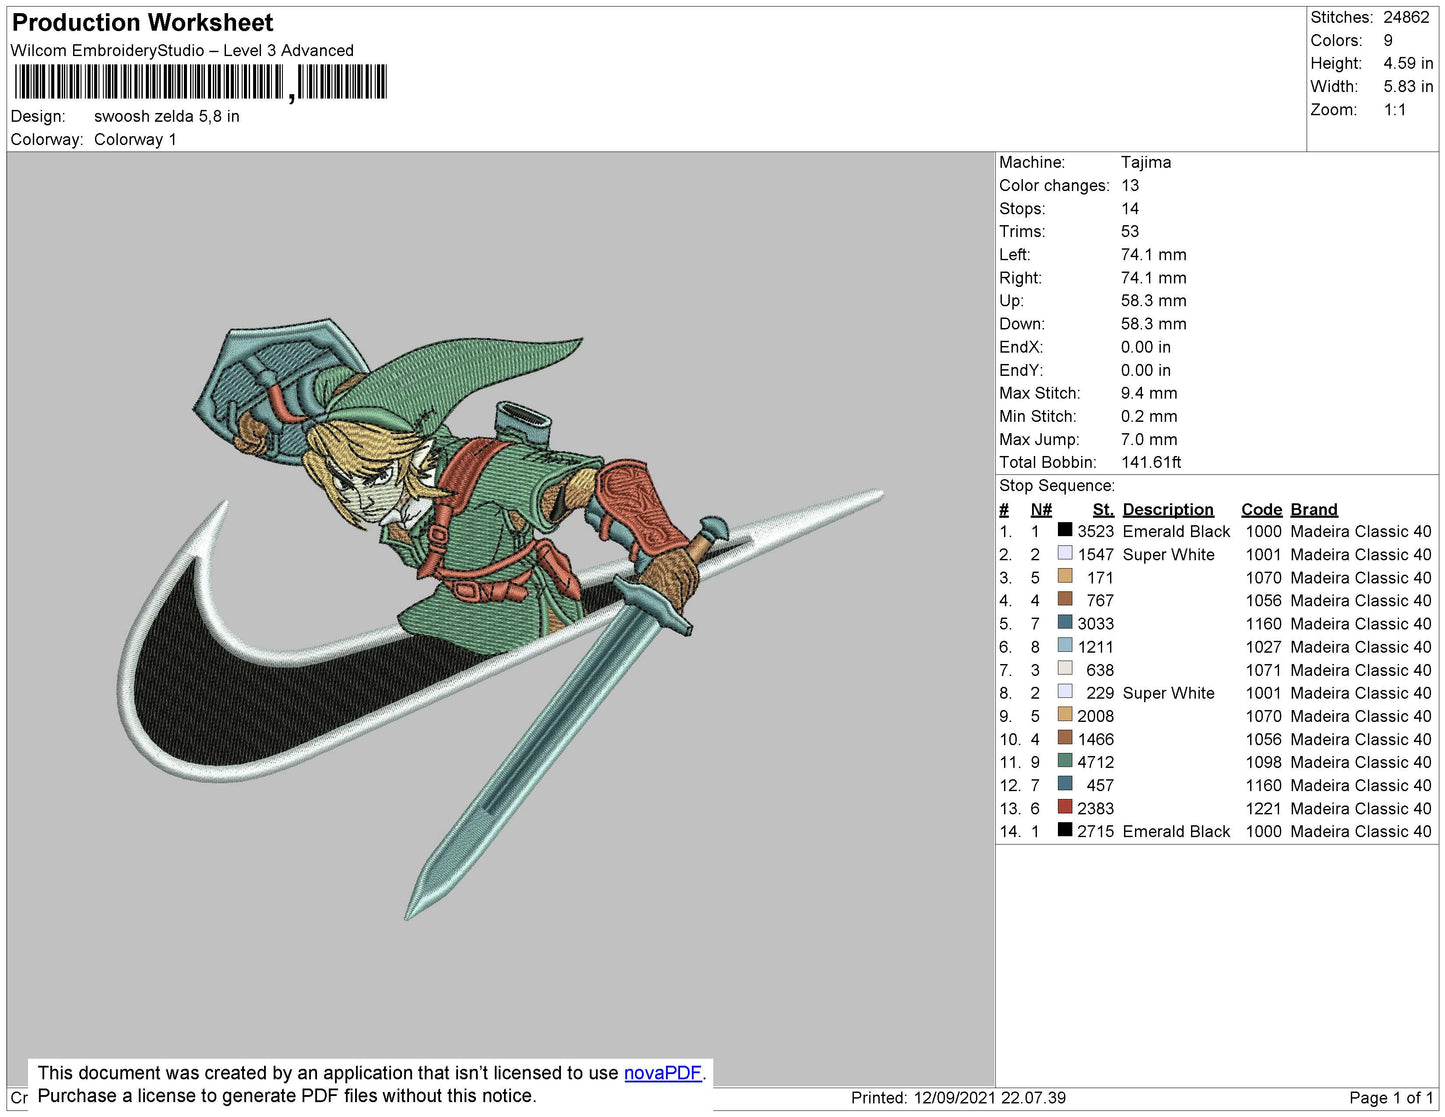The width and height of the screenshot is (1445, 1117).
Task: Click the Tajima machine value
Action: coord(1145,162)
